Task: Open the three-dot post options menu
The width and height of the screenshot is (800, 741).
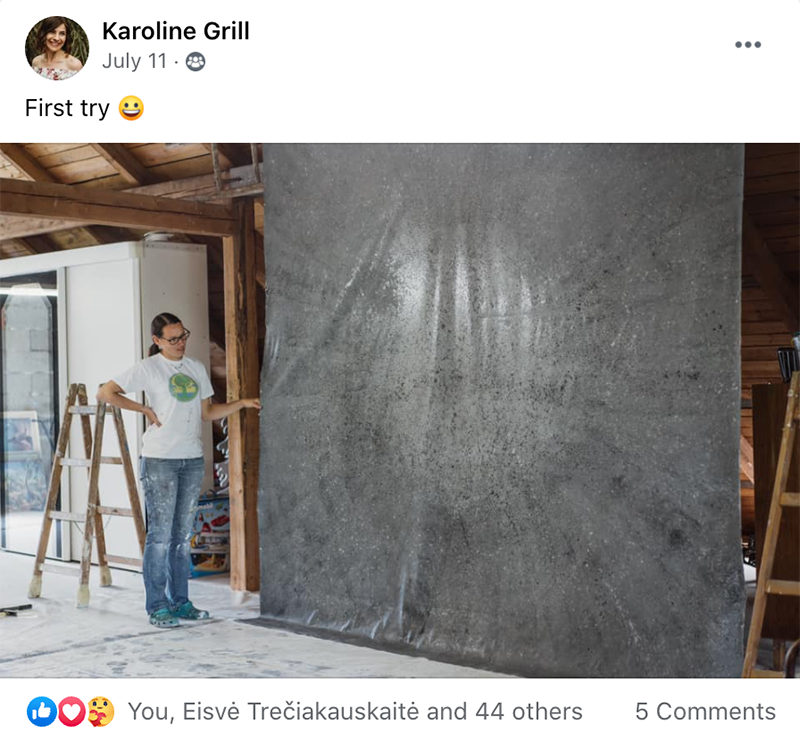Action: (747, 44)
